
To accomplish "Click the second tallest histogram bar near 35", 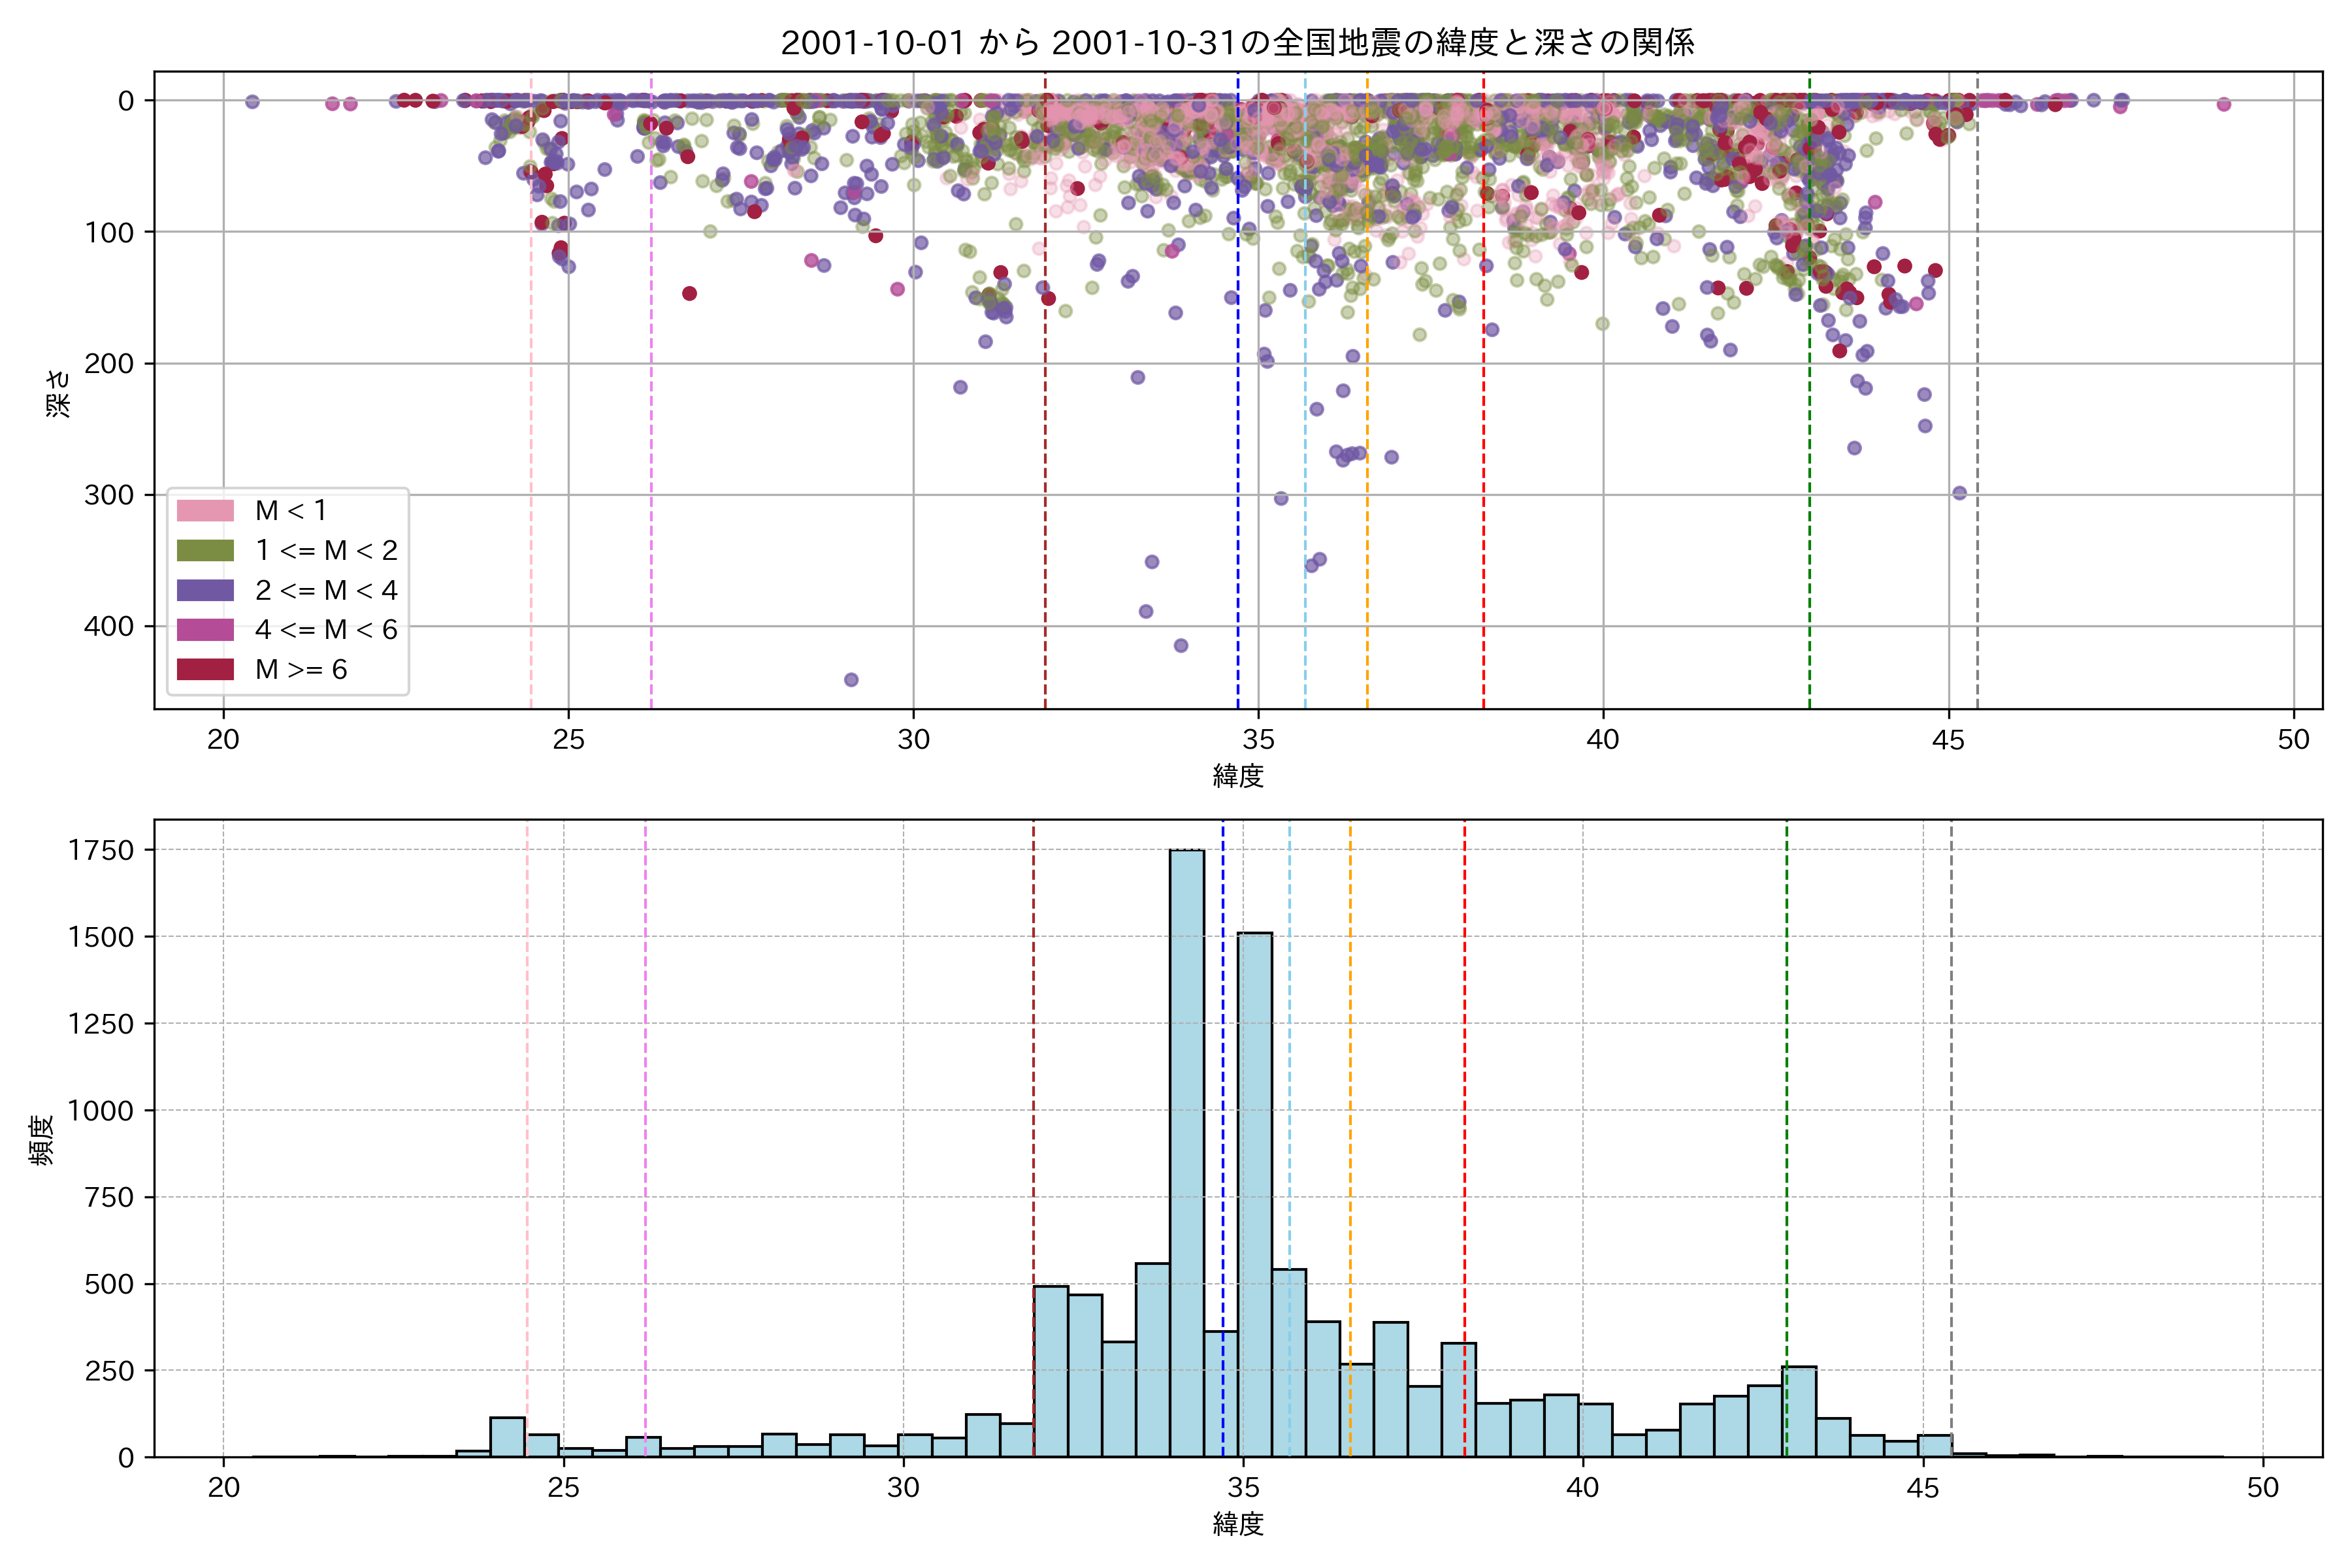I will (1255, 1195).
